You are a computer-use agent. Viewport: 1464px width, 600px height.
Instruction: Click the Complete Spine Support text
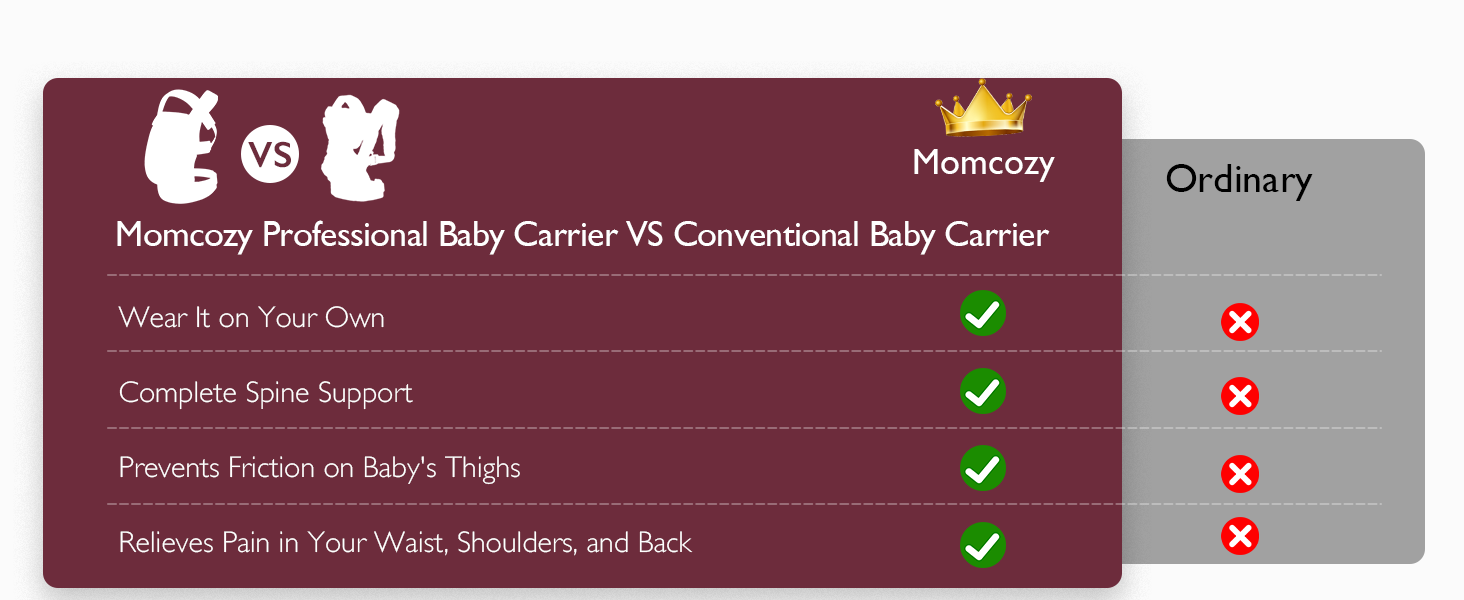(266, 393)
